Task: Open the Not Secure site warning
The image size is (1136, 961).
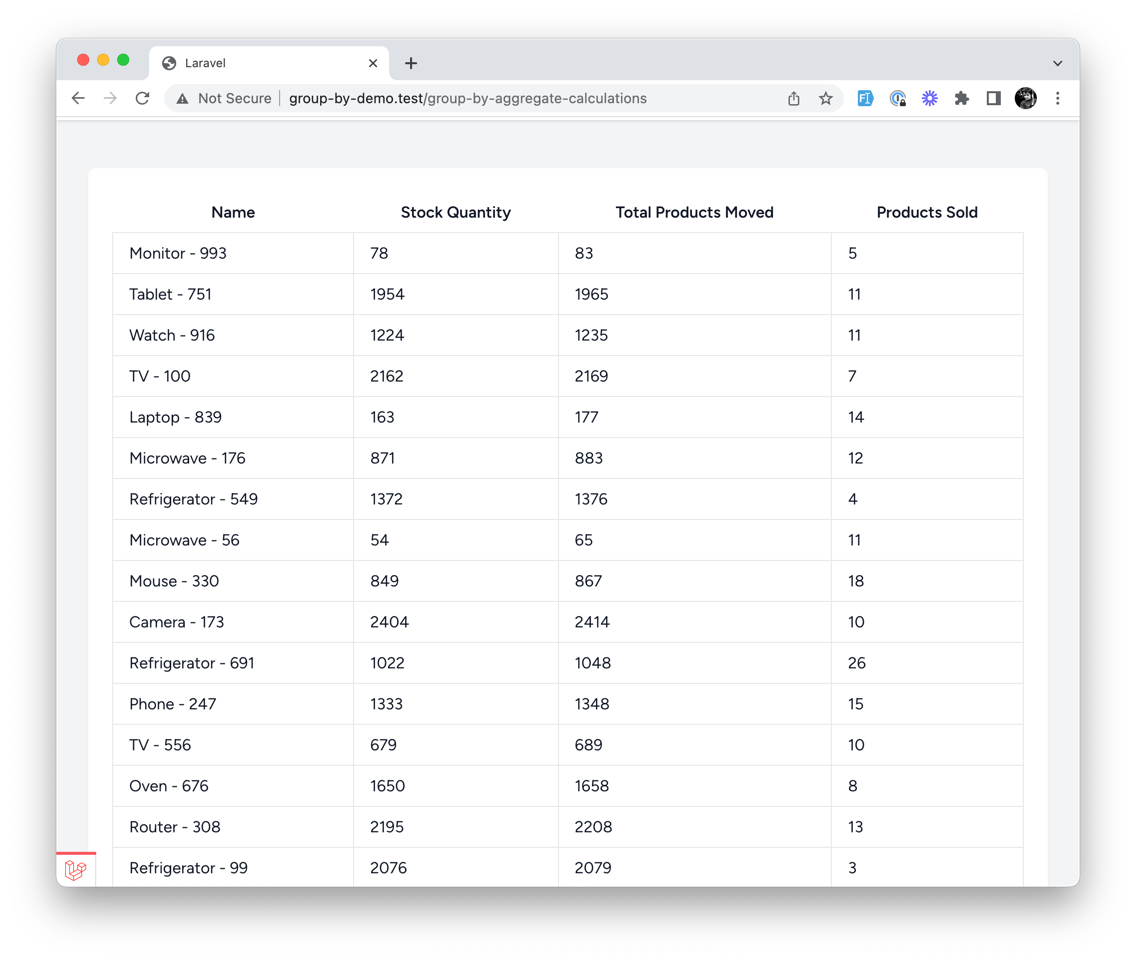Action: click(224, 99)
